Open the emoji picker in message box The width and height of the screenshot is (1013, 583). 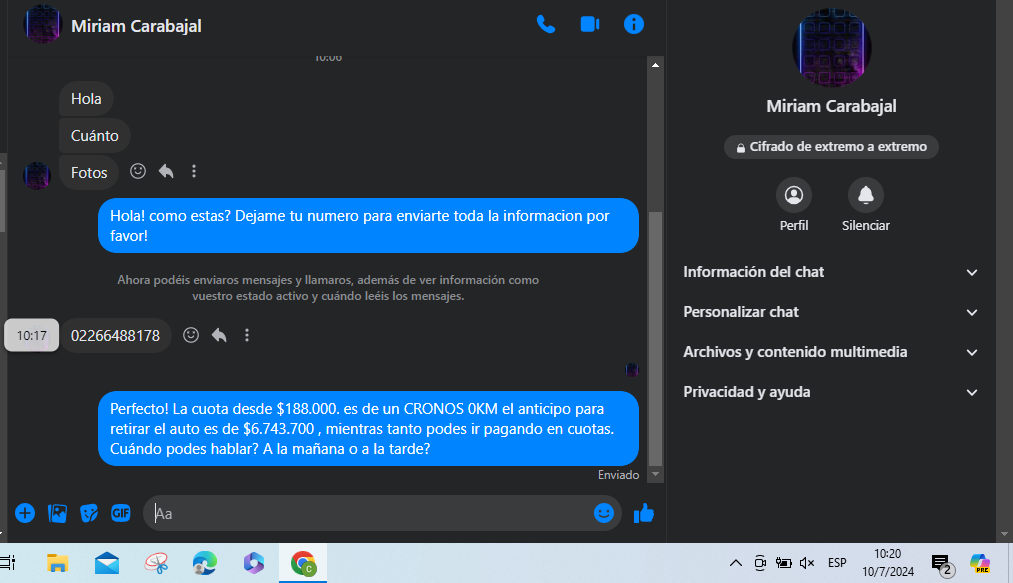pyautogui.click(x=603, y=513)
